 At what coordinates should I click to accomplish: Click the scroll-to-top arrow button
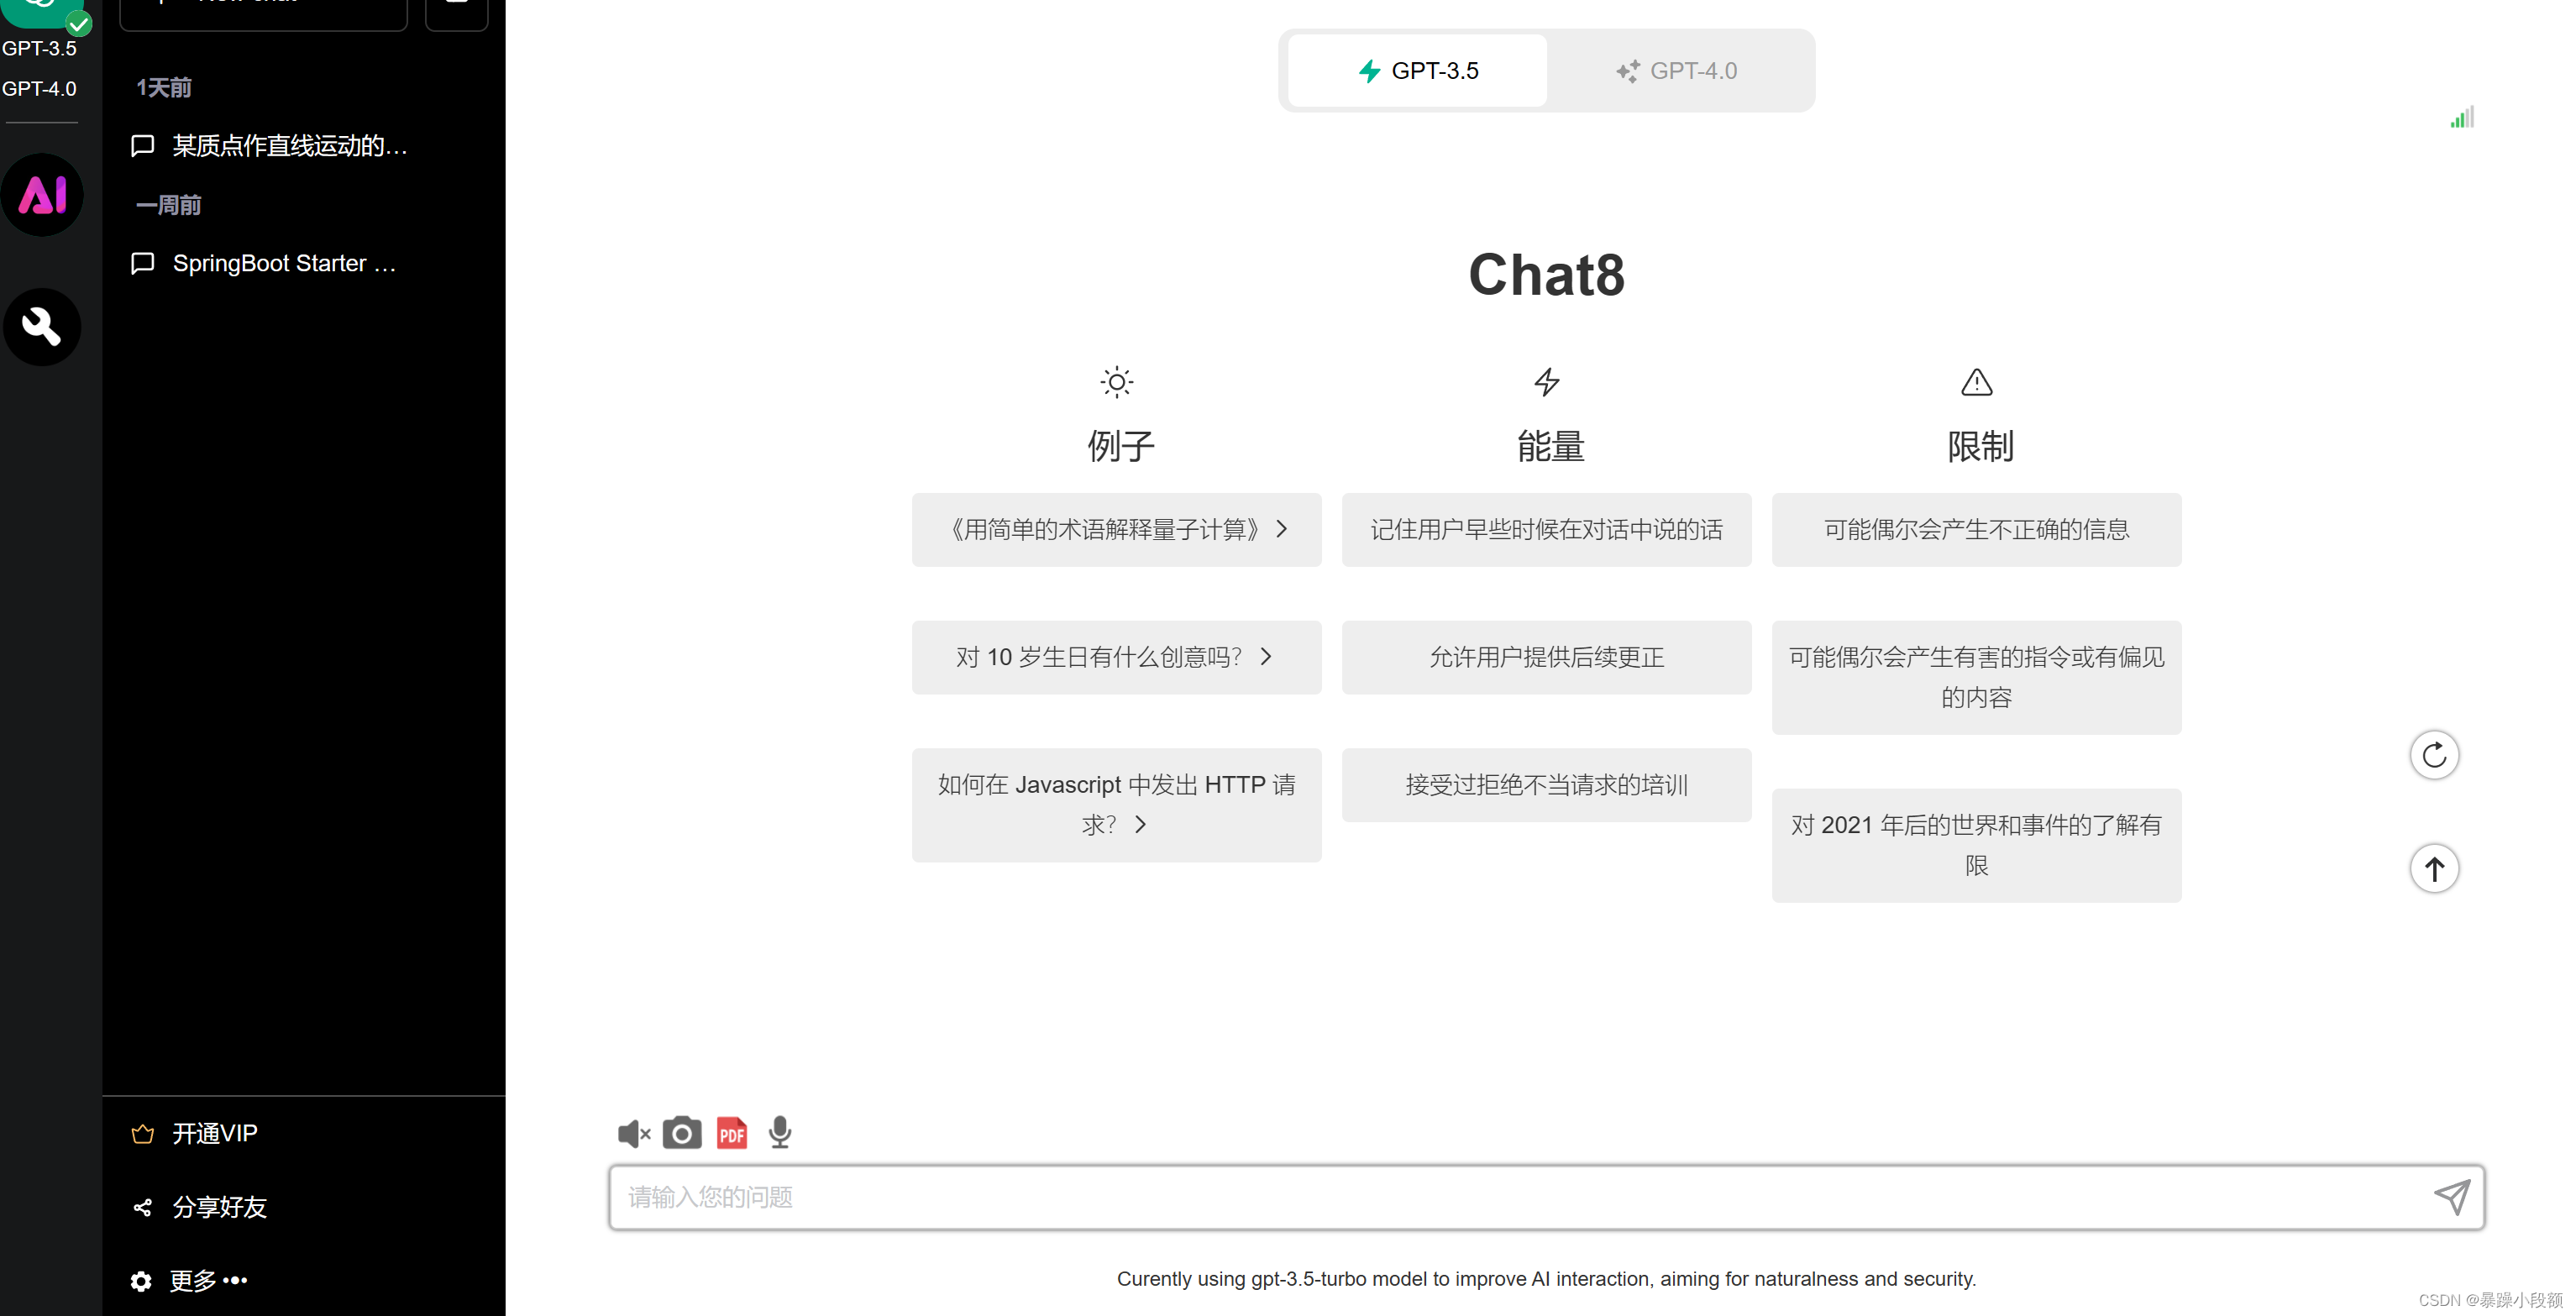coord(2434,868)
